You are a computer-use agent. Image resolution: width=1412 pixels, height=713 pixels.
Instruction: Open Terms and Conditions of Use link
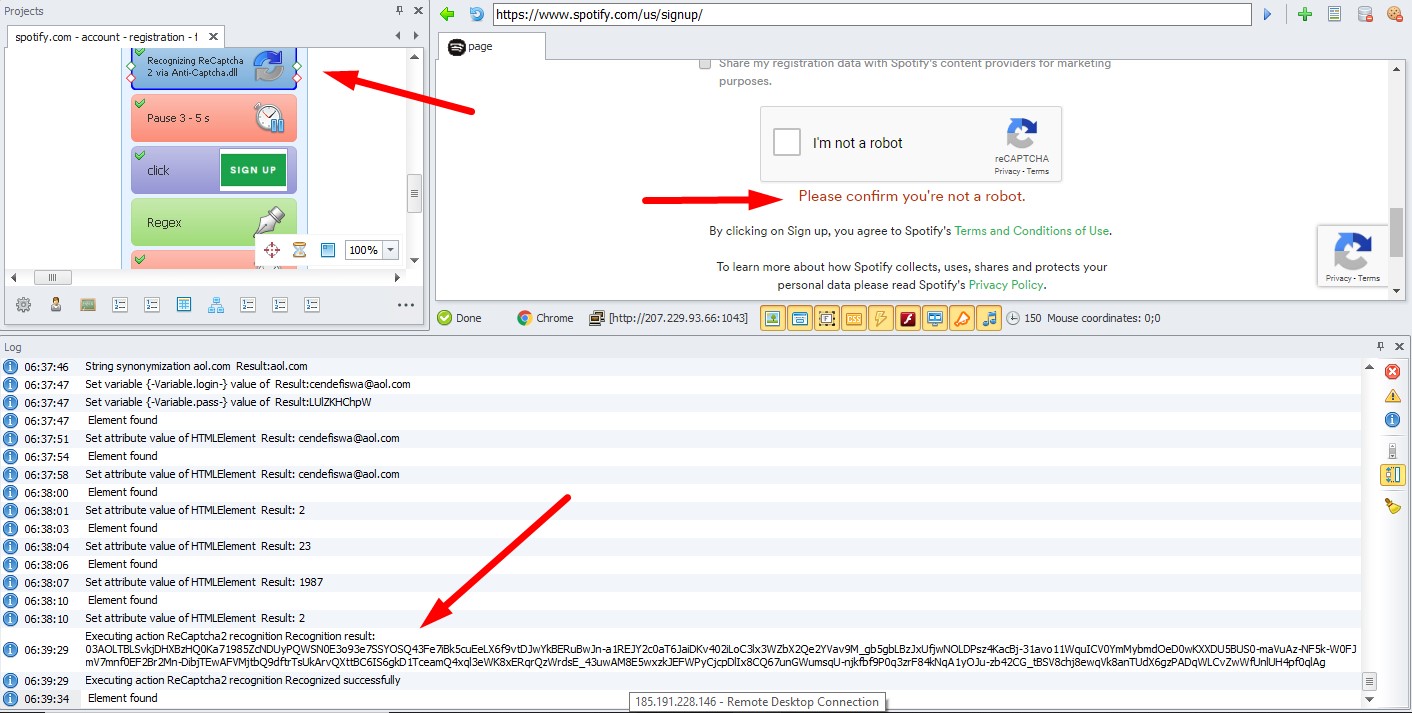[x=1031, y=231]
